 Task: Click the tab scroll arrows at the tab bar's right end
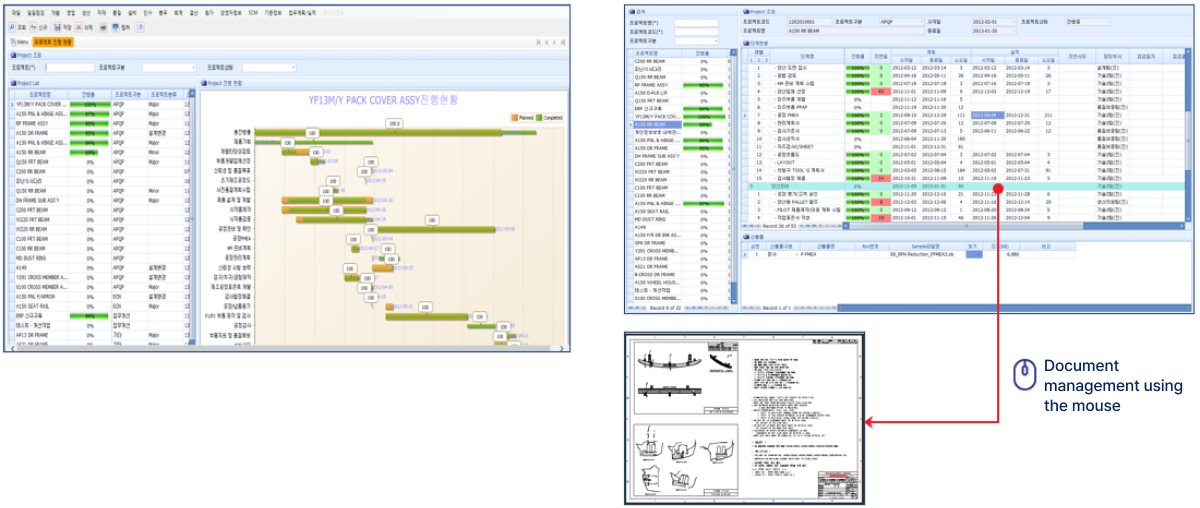(x=552, y=42)
